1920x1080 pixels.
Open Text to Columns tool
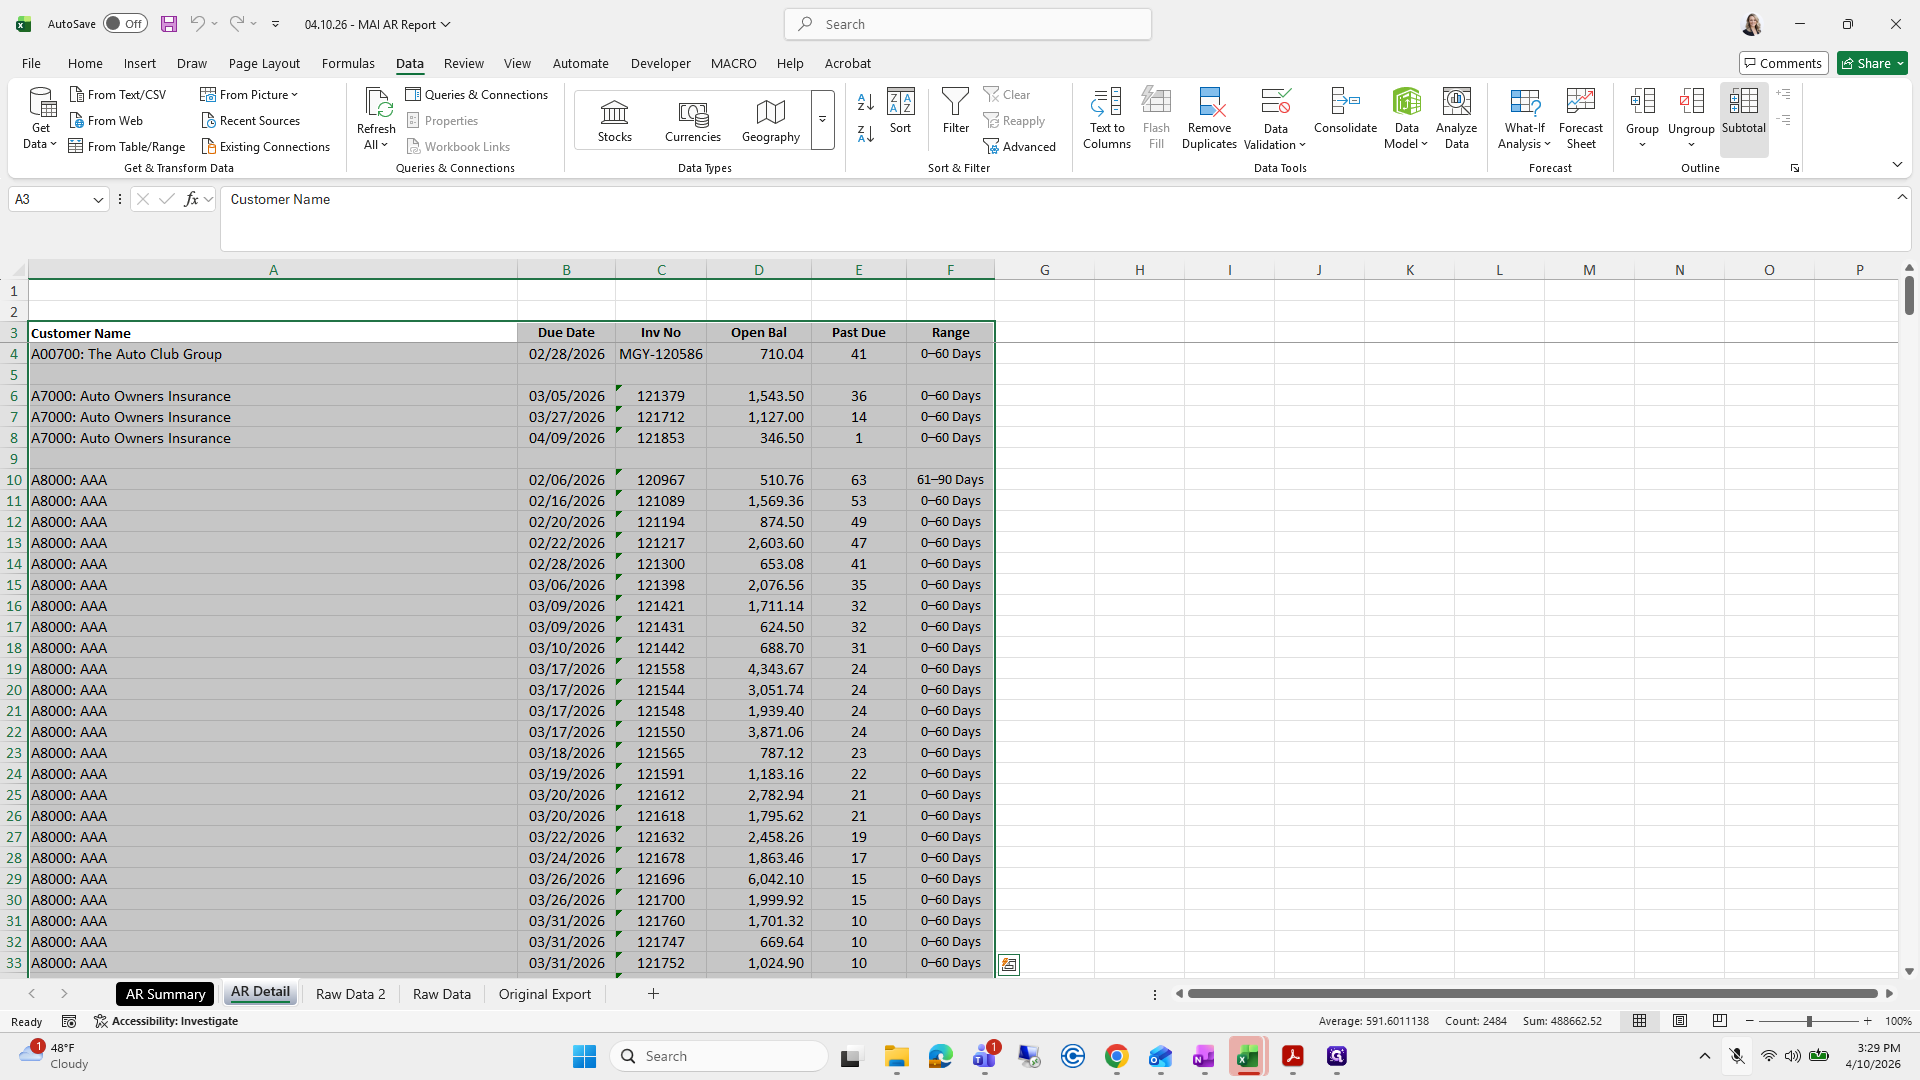(x=1107, y=118)
